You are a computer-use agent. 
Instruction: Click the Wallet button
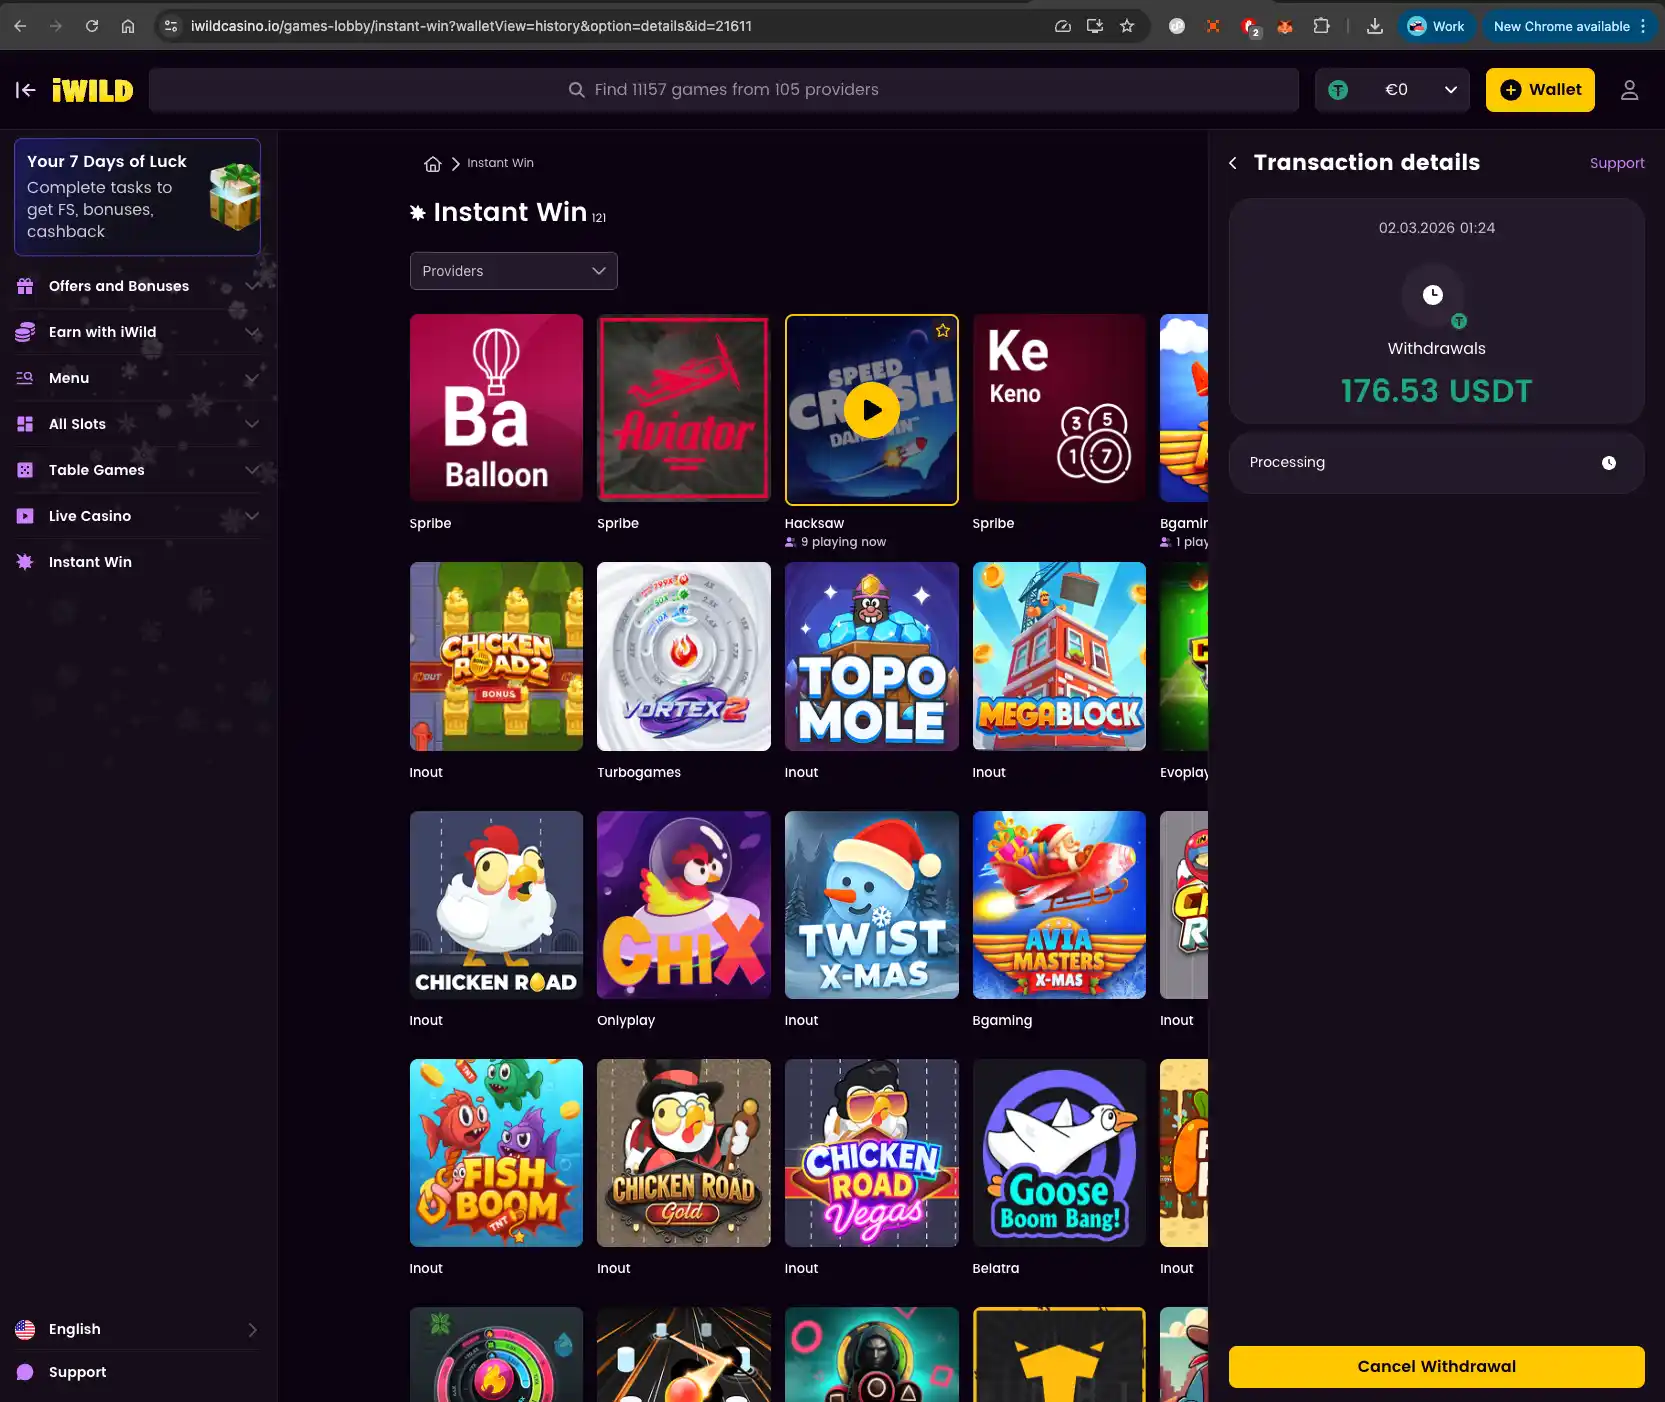tap(1540, 90)
